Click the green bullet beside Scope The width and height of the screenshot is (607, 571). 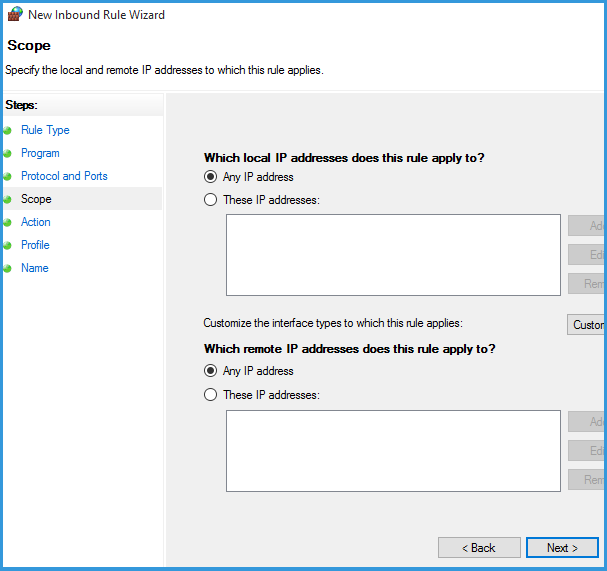pyautogui.click(x=9, y=200)
